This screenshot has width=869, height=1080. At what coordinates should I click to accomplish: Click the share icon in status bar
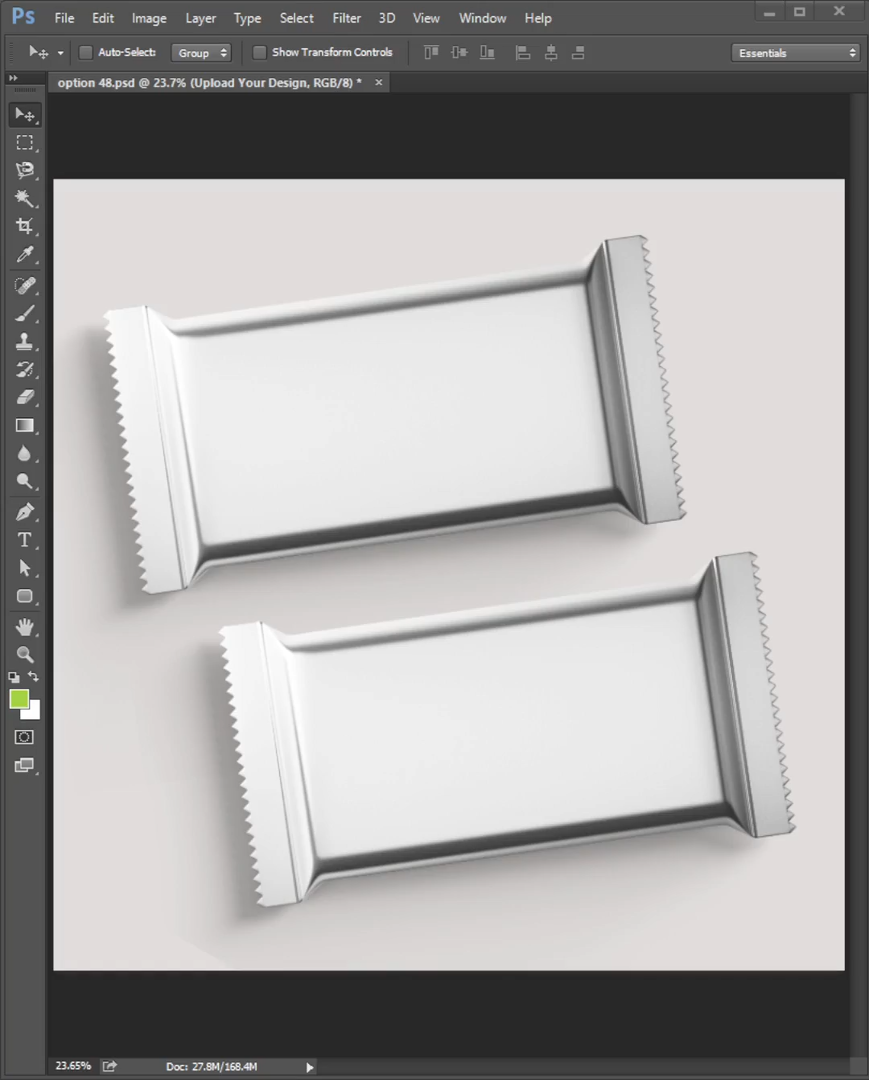pyautogui.click(x=109, y=1066)
